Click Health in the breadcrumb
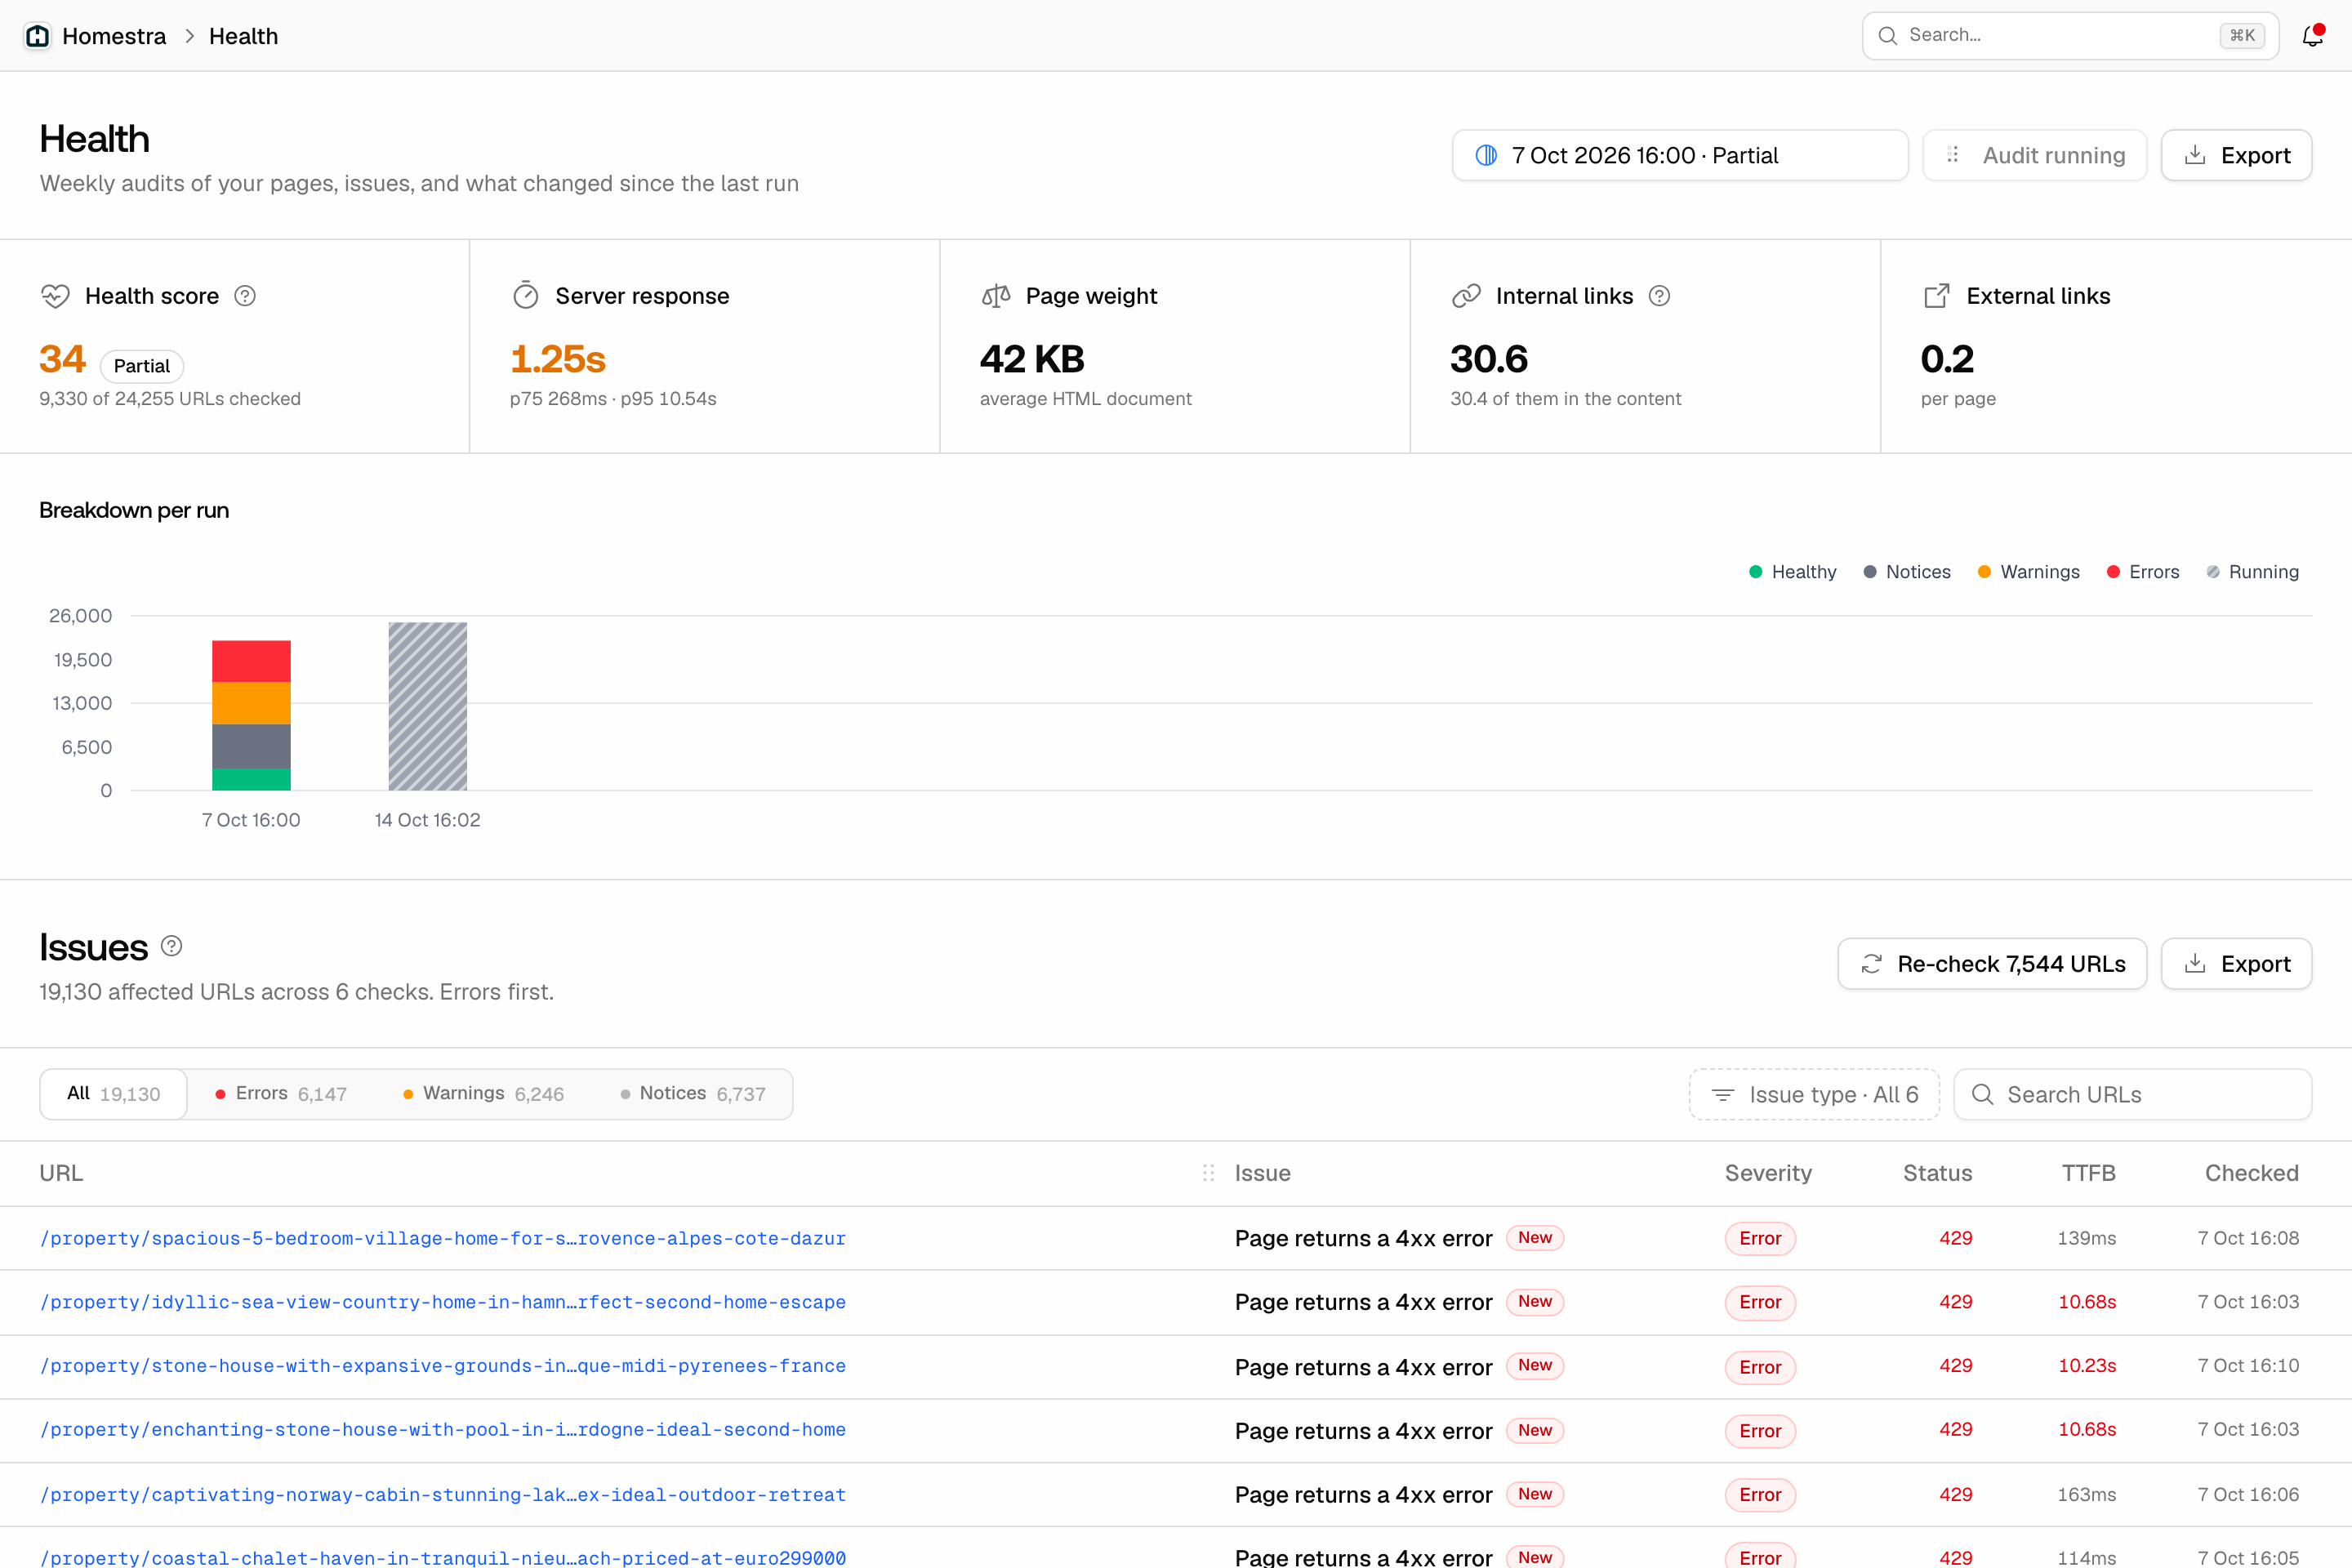Screen dimensions: 2352x1568 click(243, 36)
